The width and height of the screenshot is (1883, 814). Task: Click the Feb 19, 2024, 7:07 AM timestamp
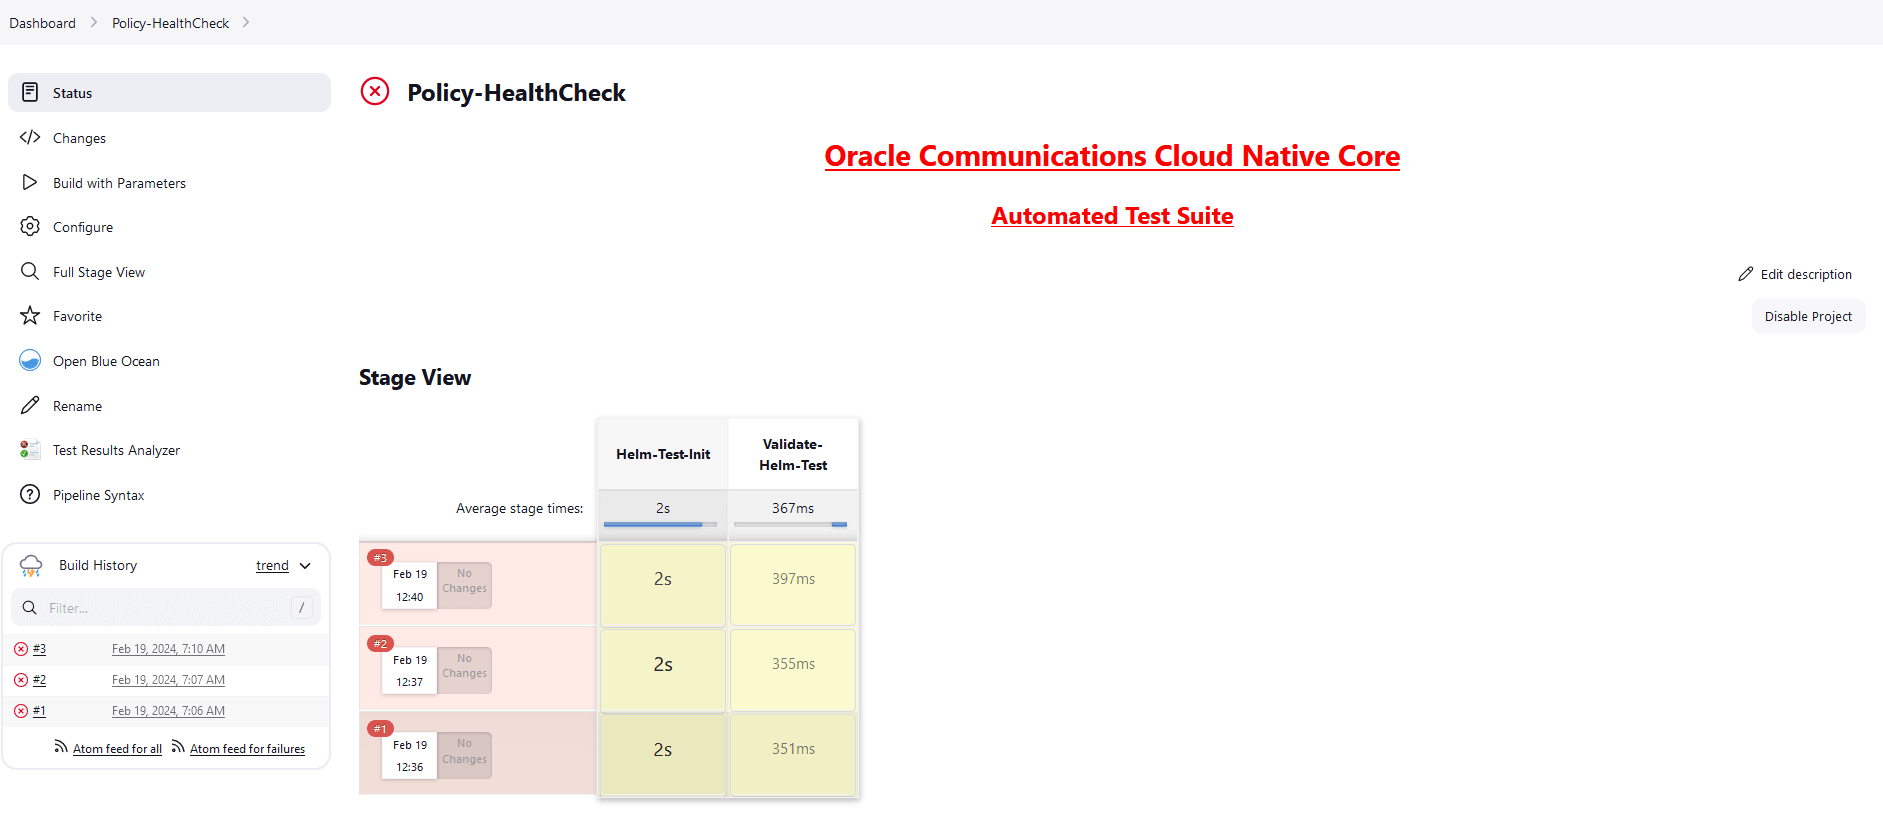(168, 680)
